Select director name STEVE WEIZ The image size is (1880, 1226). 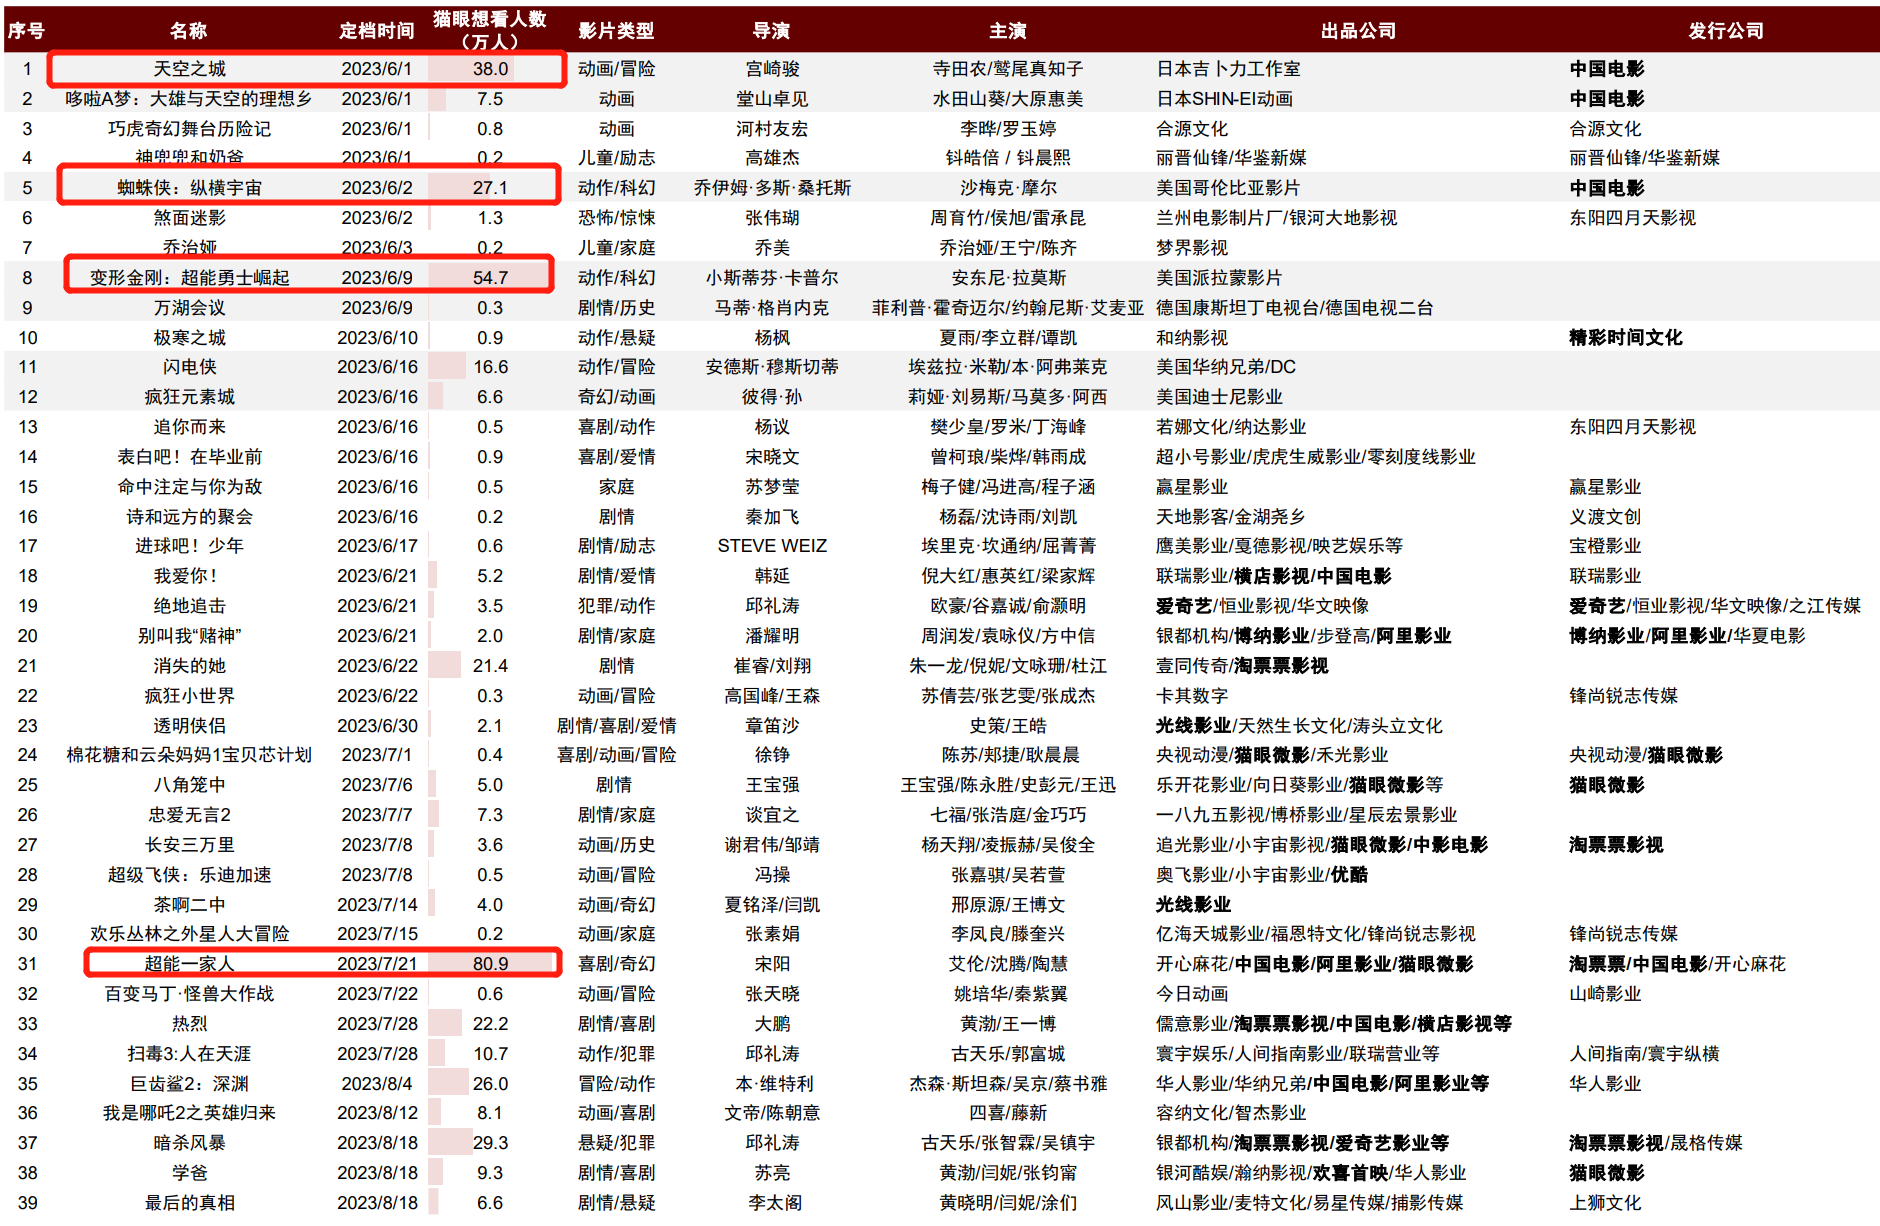772,546
